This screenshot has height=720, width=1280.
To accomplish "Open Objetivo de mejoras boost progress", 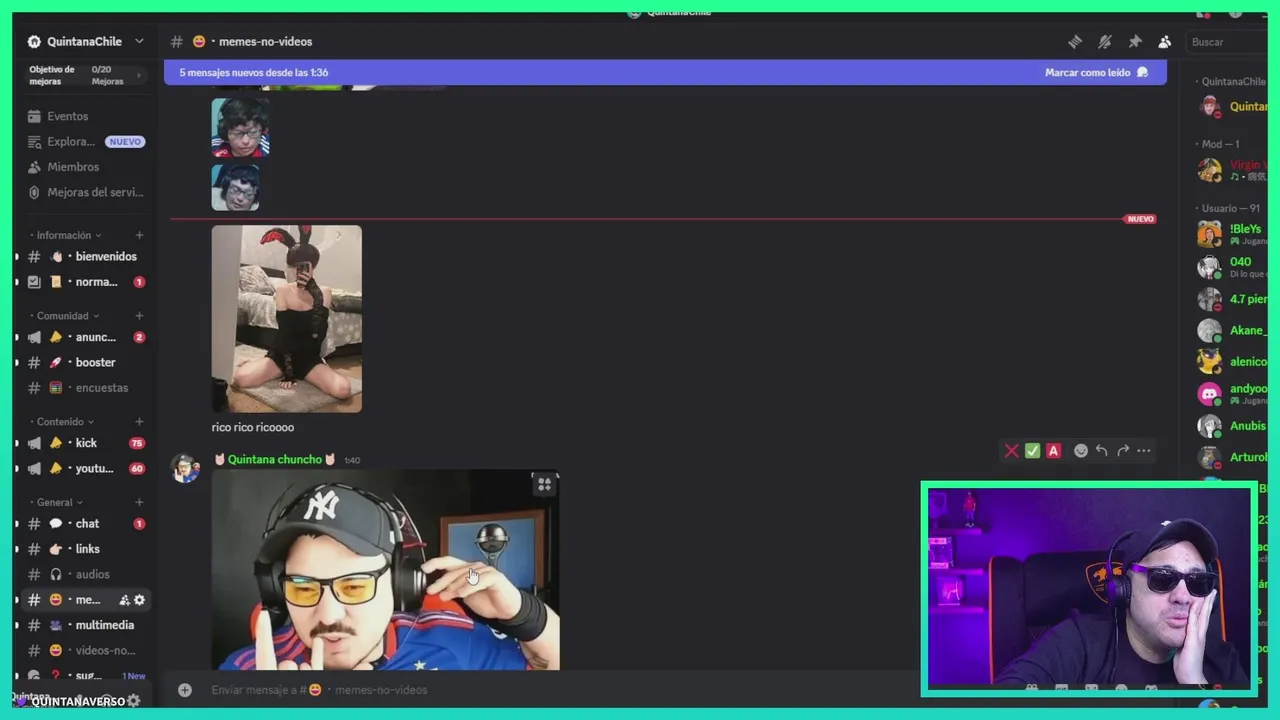I will point(86,75).
